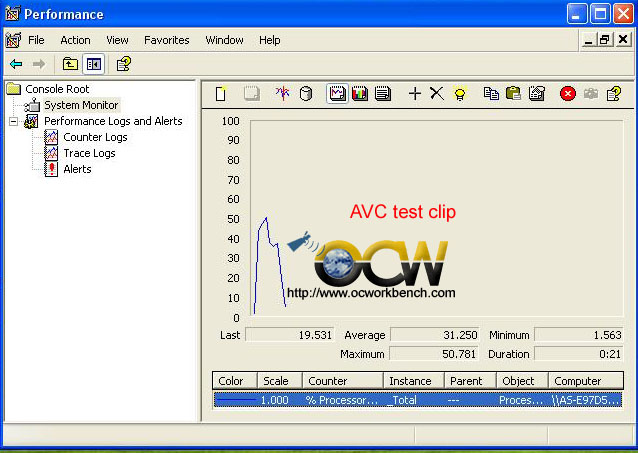The height and width of the screenshot is (453, 638).
Task: Open System Monitor Help icon
Action: tap(614, 94)
